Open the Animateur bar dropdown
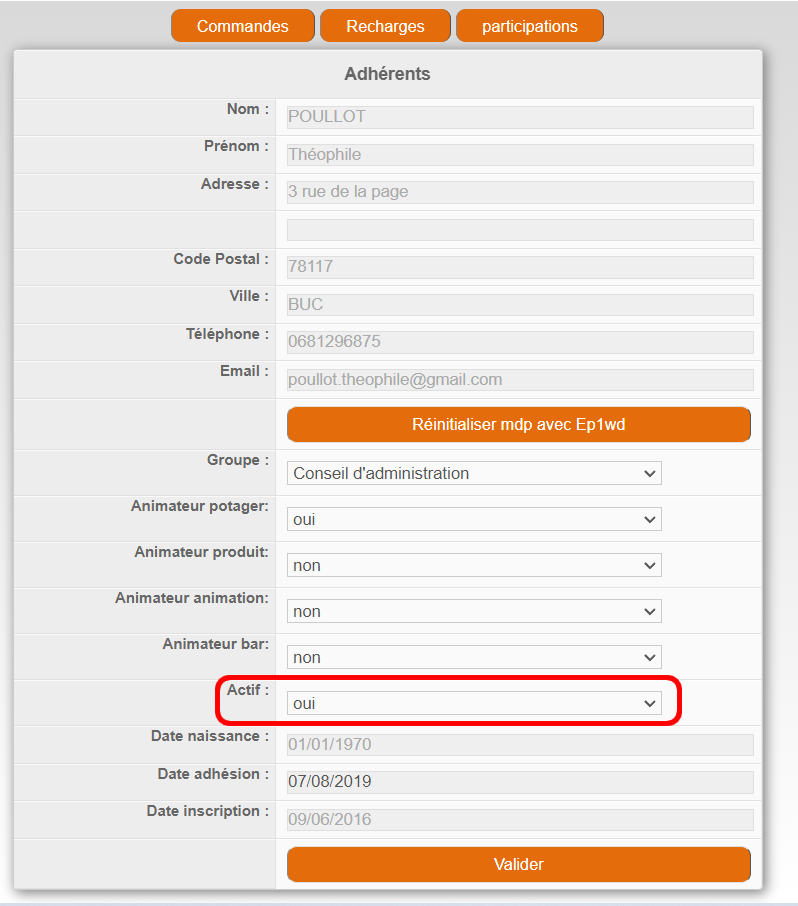Viewport: 798px width, 906px height. click(x=474, y=657)
